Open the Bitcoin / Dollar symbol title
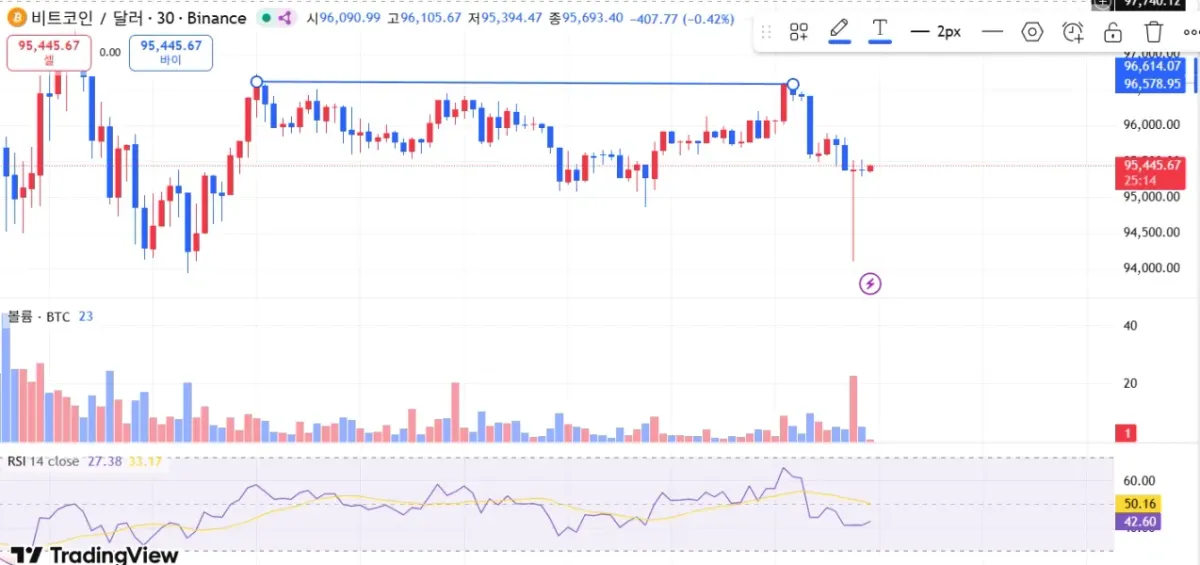 pyautogui.click(x=138, y=18)
